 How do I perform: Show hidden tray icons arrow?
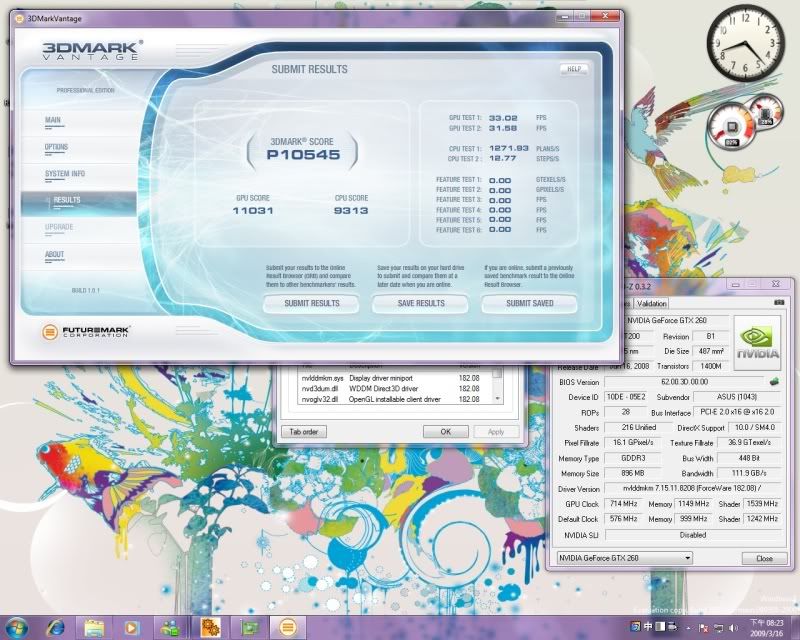(x=688, y=628)
